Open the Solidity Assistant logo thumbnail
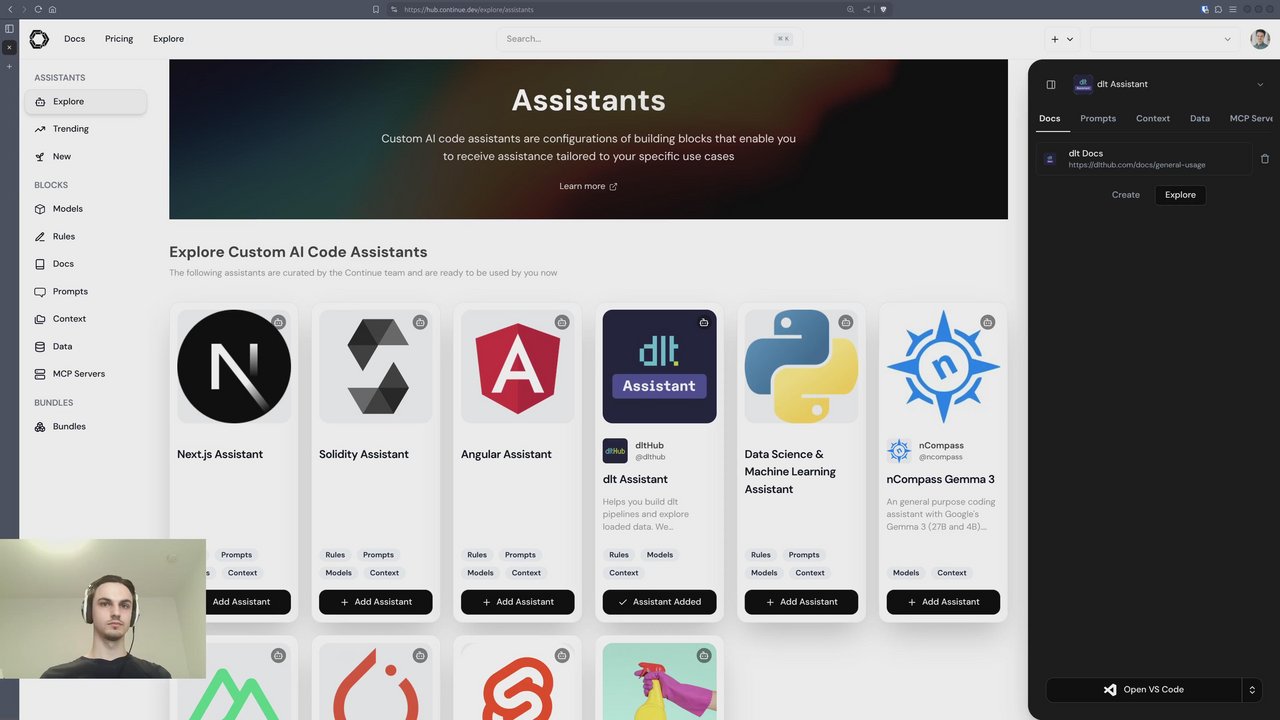 click(x=376, y=366)
